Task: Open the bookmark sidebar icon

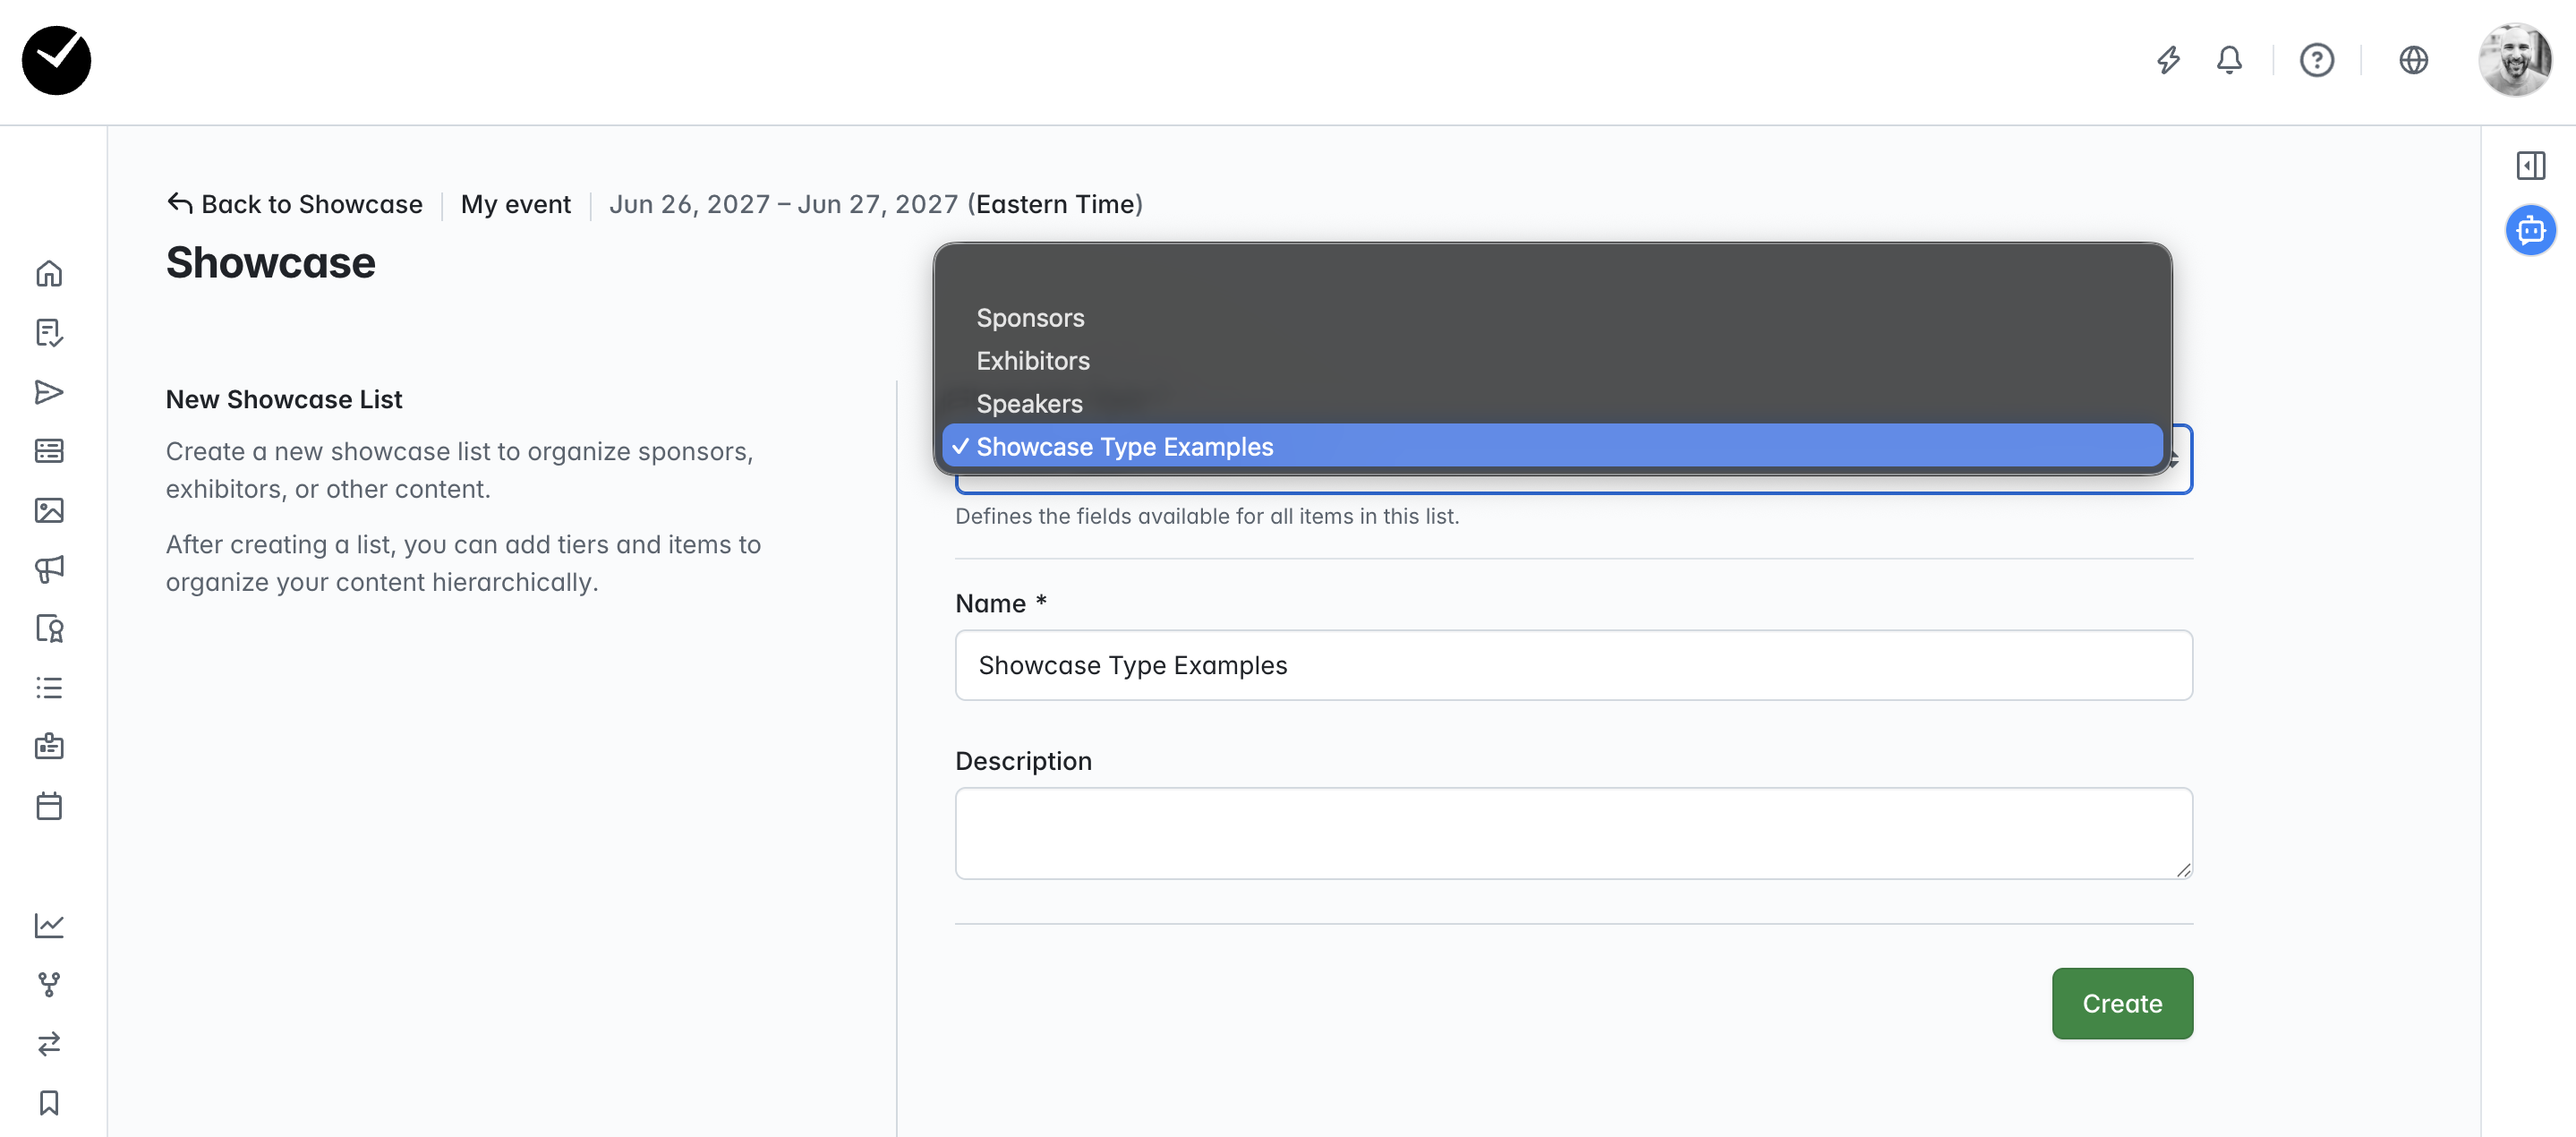Action: click(49, 1103)
